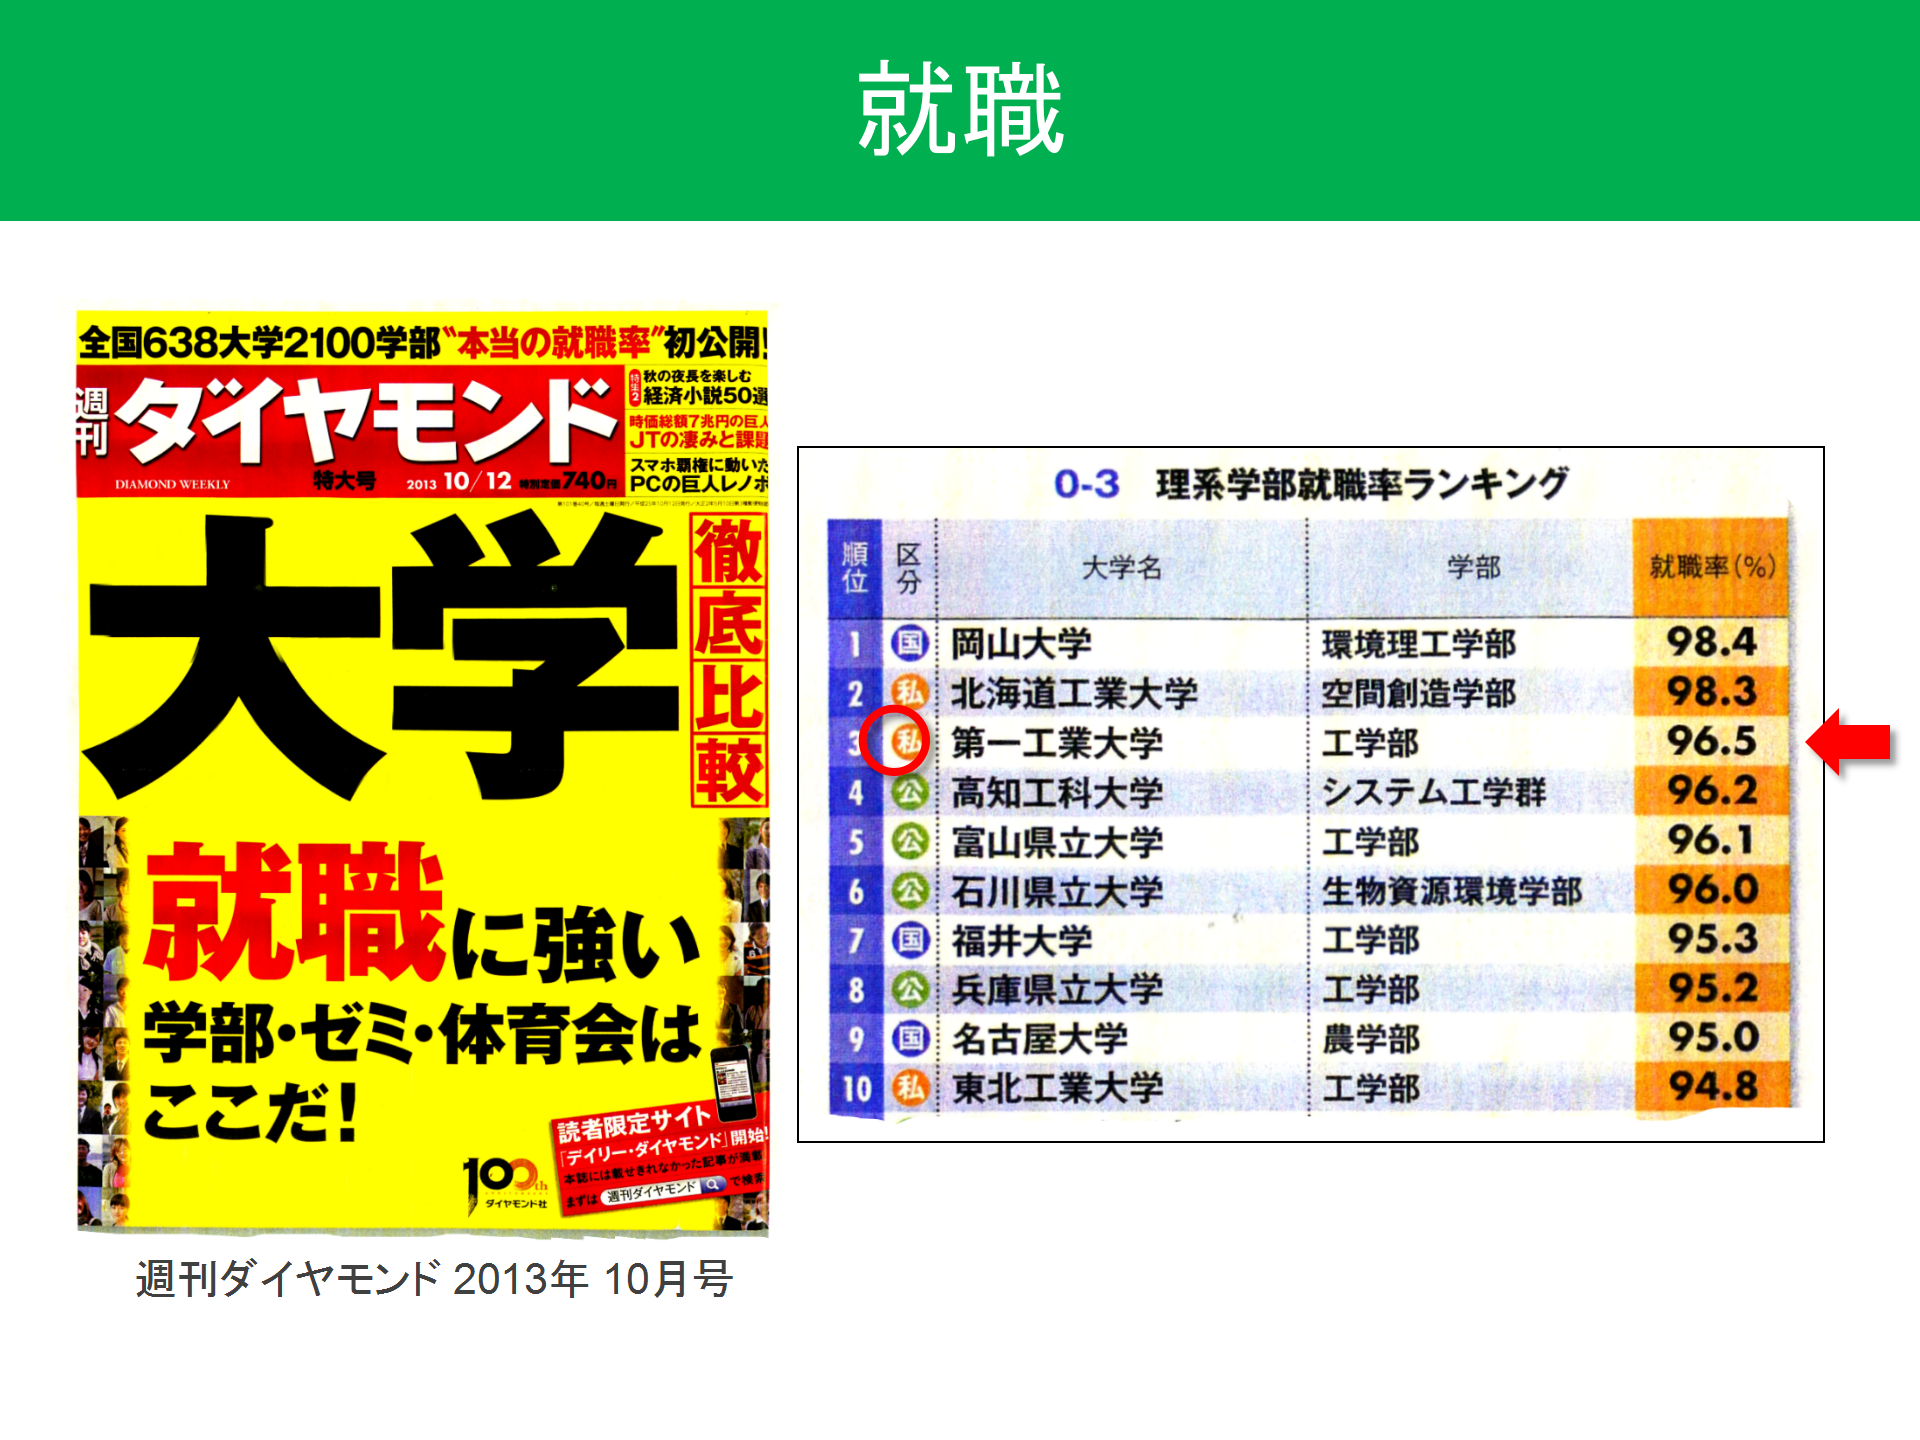Click the faculty cell システム工学群

click(x=1434, y=792)
